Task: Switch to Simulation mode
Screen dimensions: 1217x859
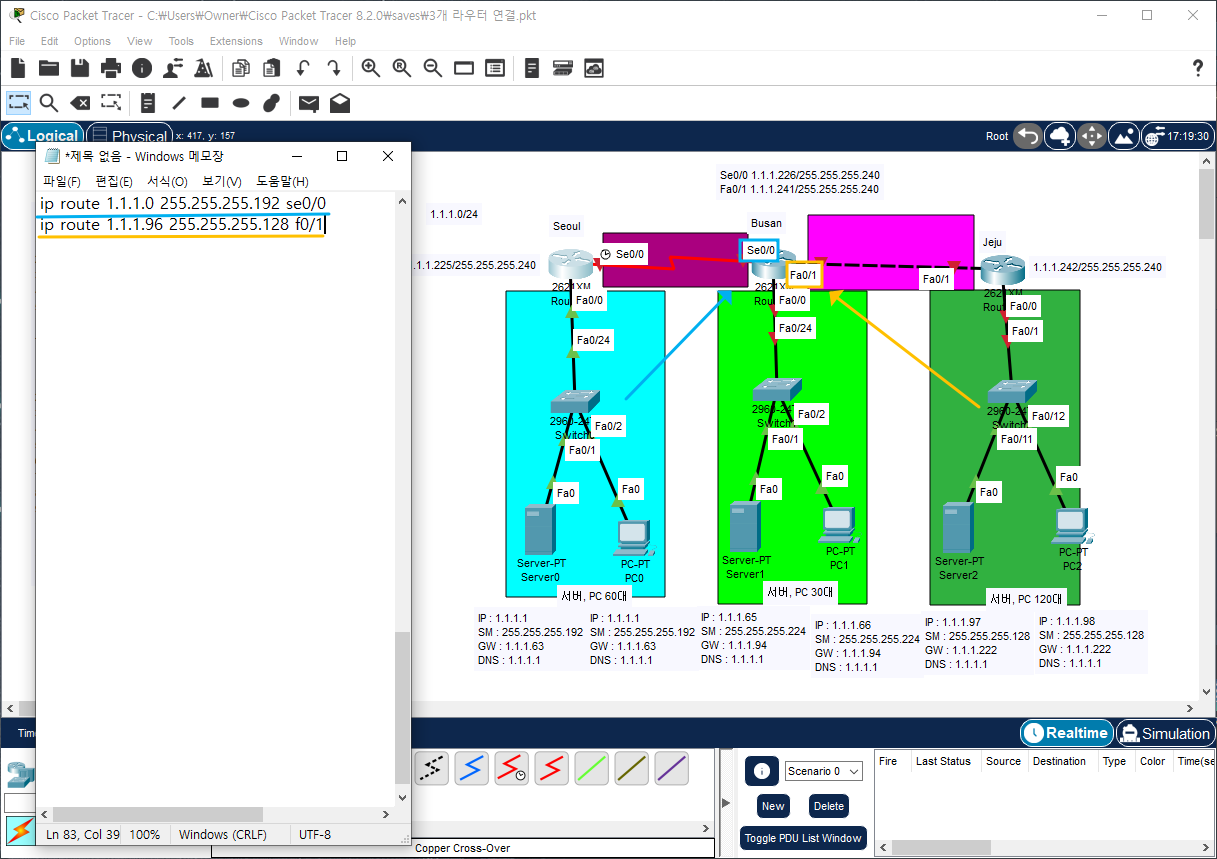Action: tap(1165, 733)
